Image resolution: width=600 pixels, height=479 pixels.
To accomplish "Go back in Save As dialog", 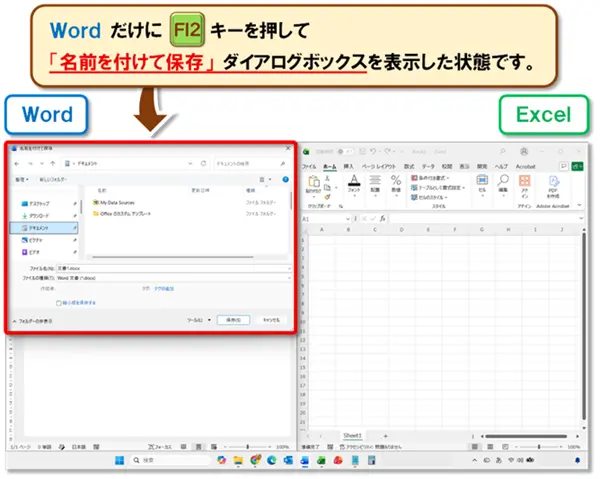I will click(x=17, y=164).
